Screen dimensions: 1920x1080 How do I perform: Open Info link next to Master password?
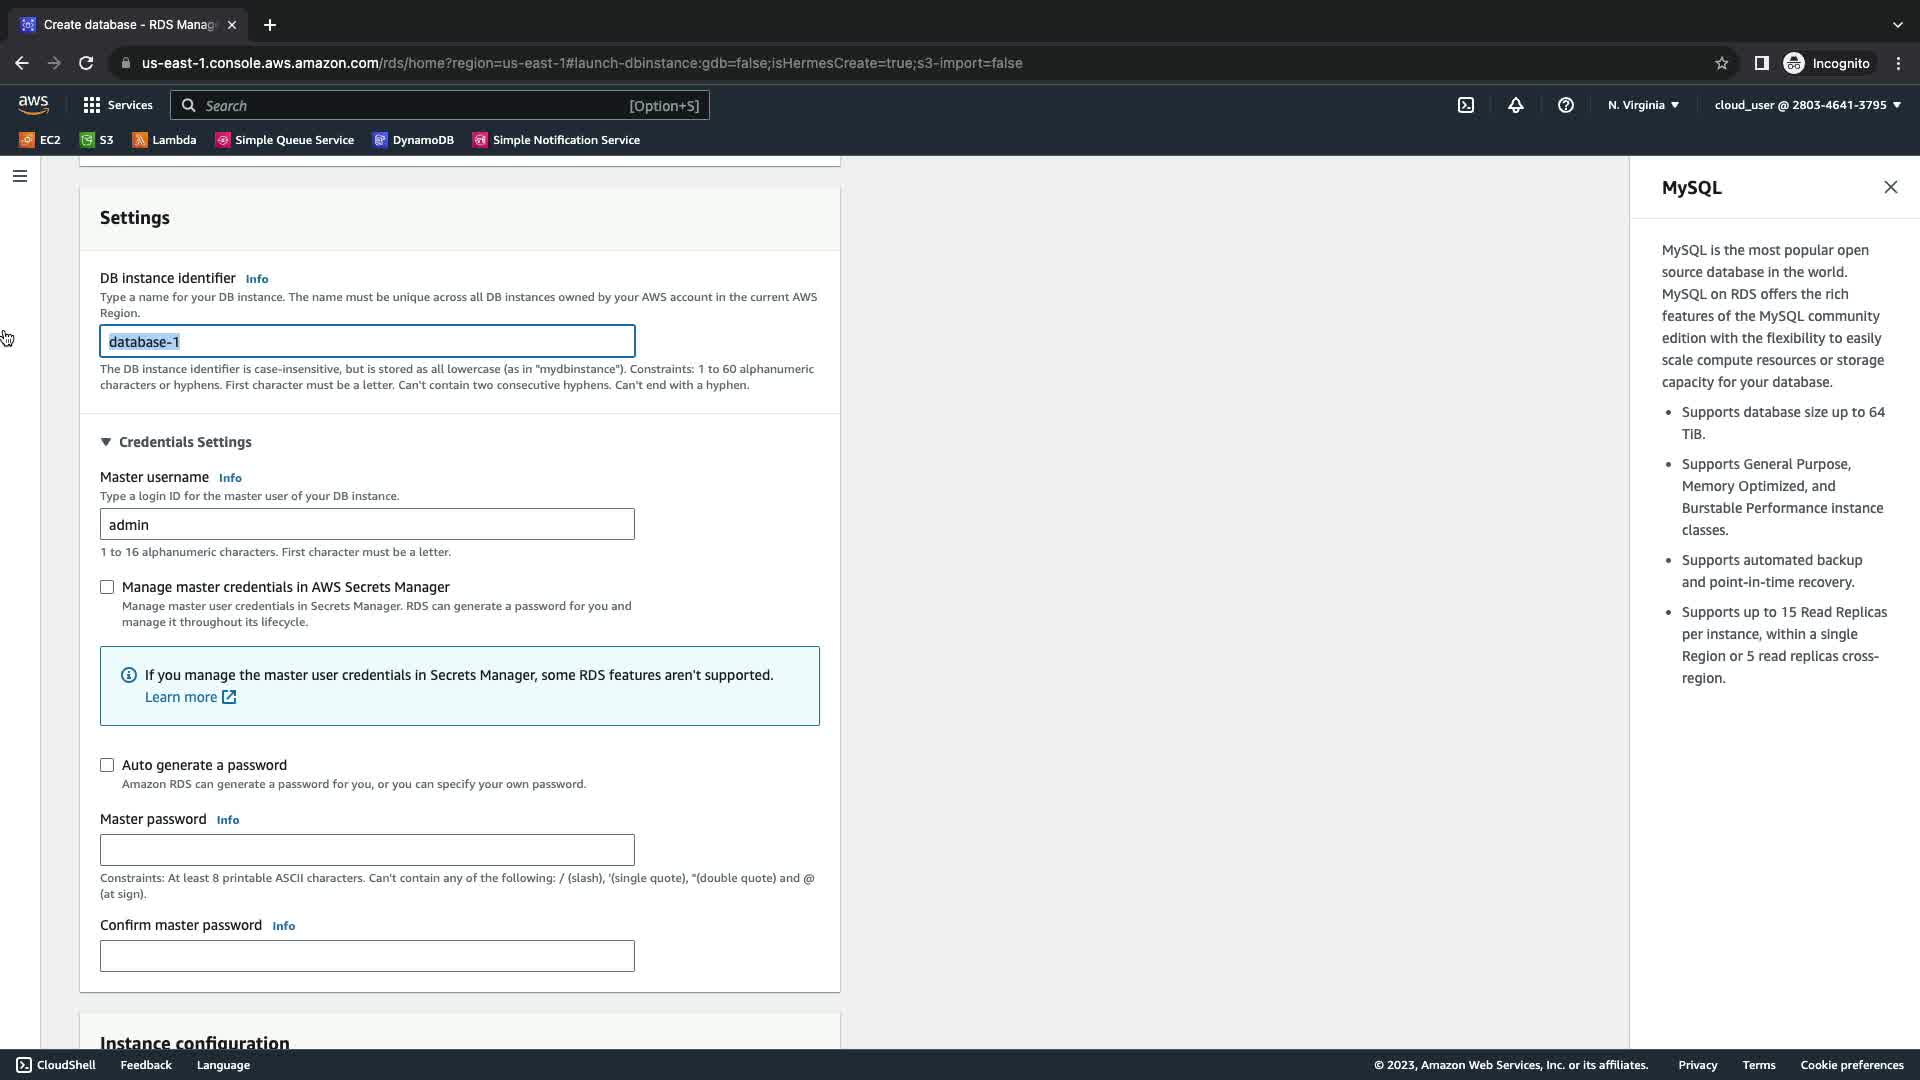(x=228, y=820)
